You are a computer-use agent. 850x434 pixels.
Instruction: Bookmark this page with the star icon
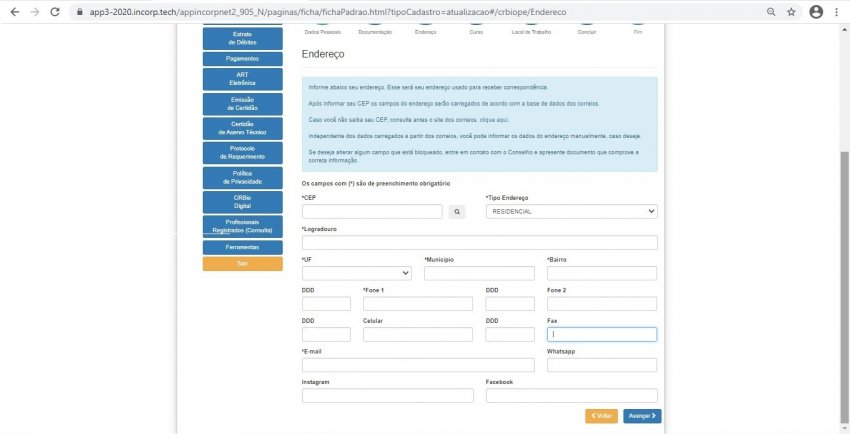click(x=791, y=12)
